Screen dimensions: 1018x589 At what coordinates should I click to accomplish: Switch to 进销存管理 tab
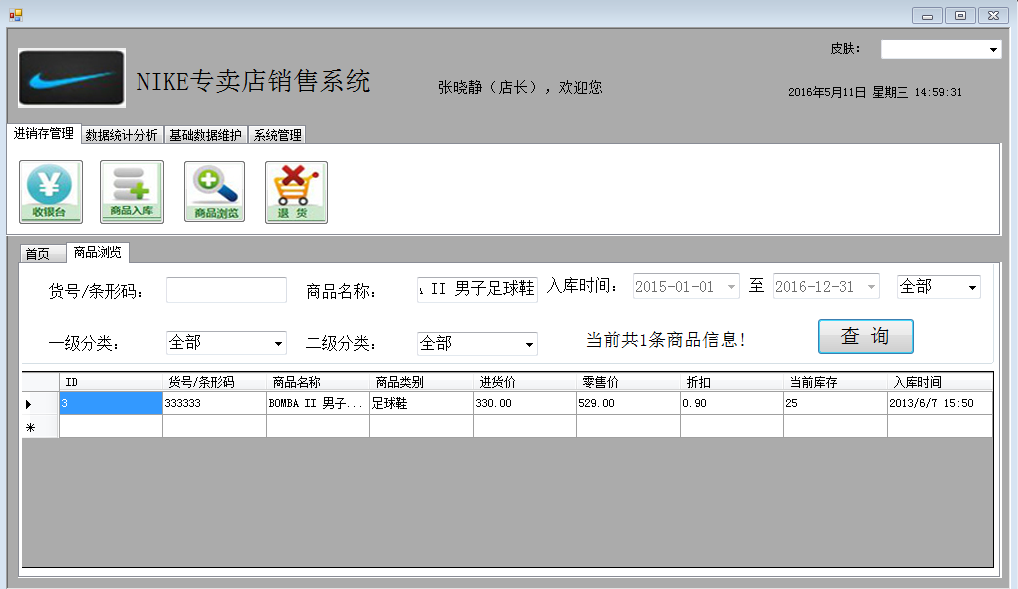click(x=43, y=133)
